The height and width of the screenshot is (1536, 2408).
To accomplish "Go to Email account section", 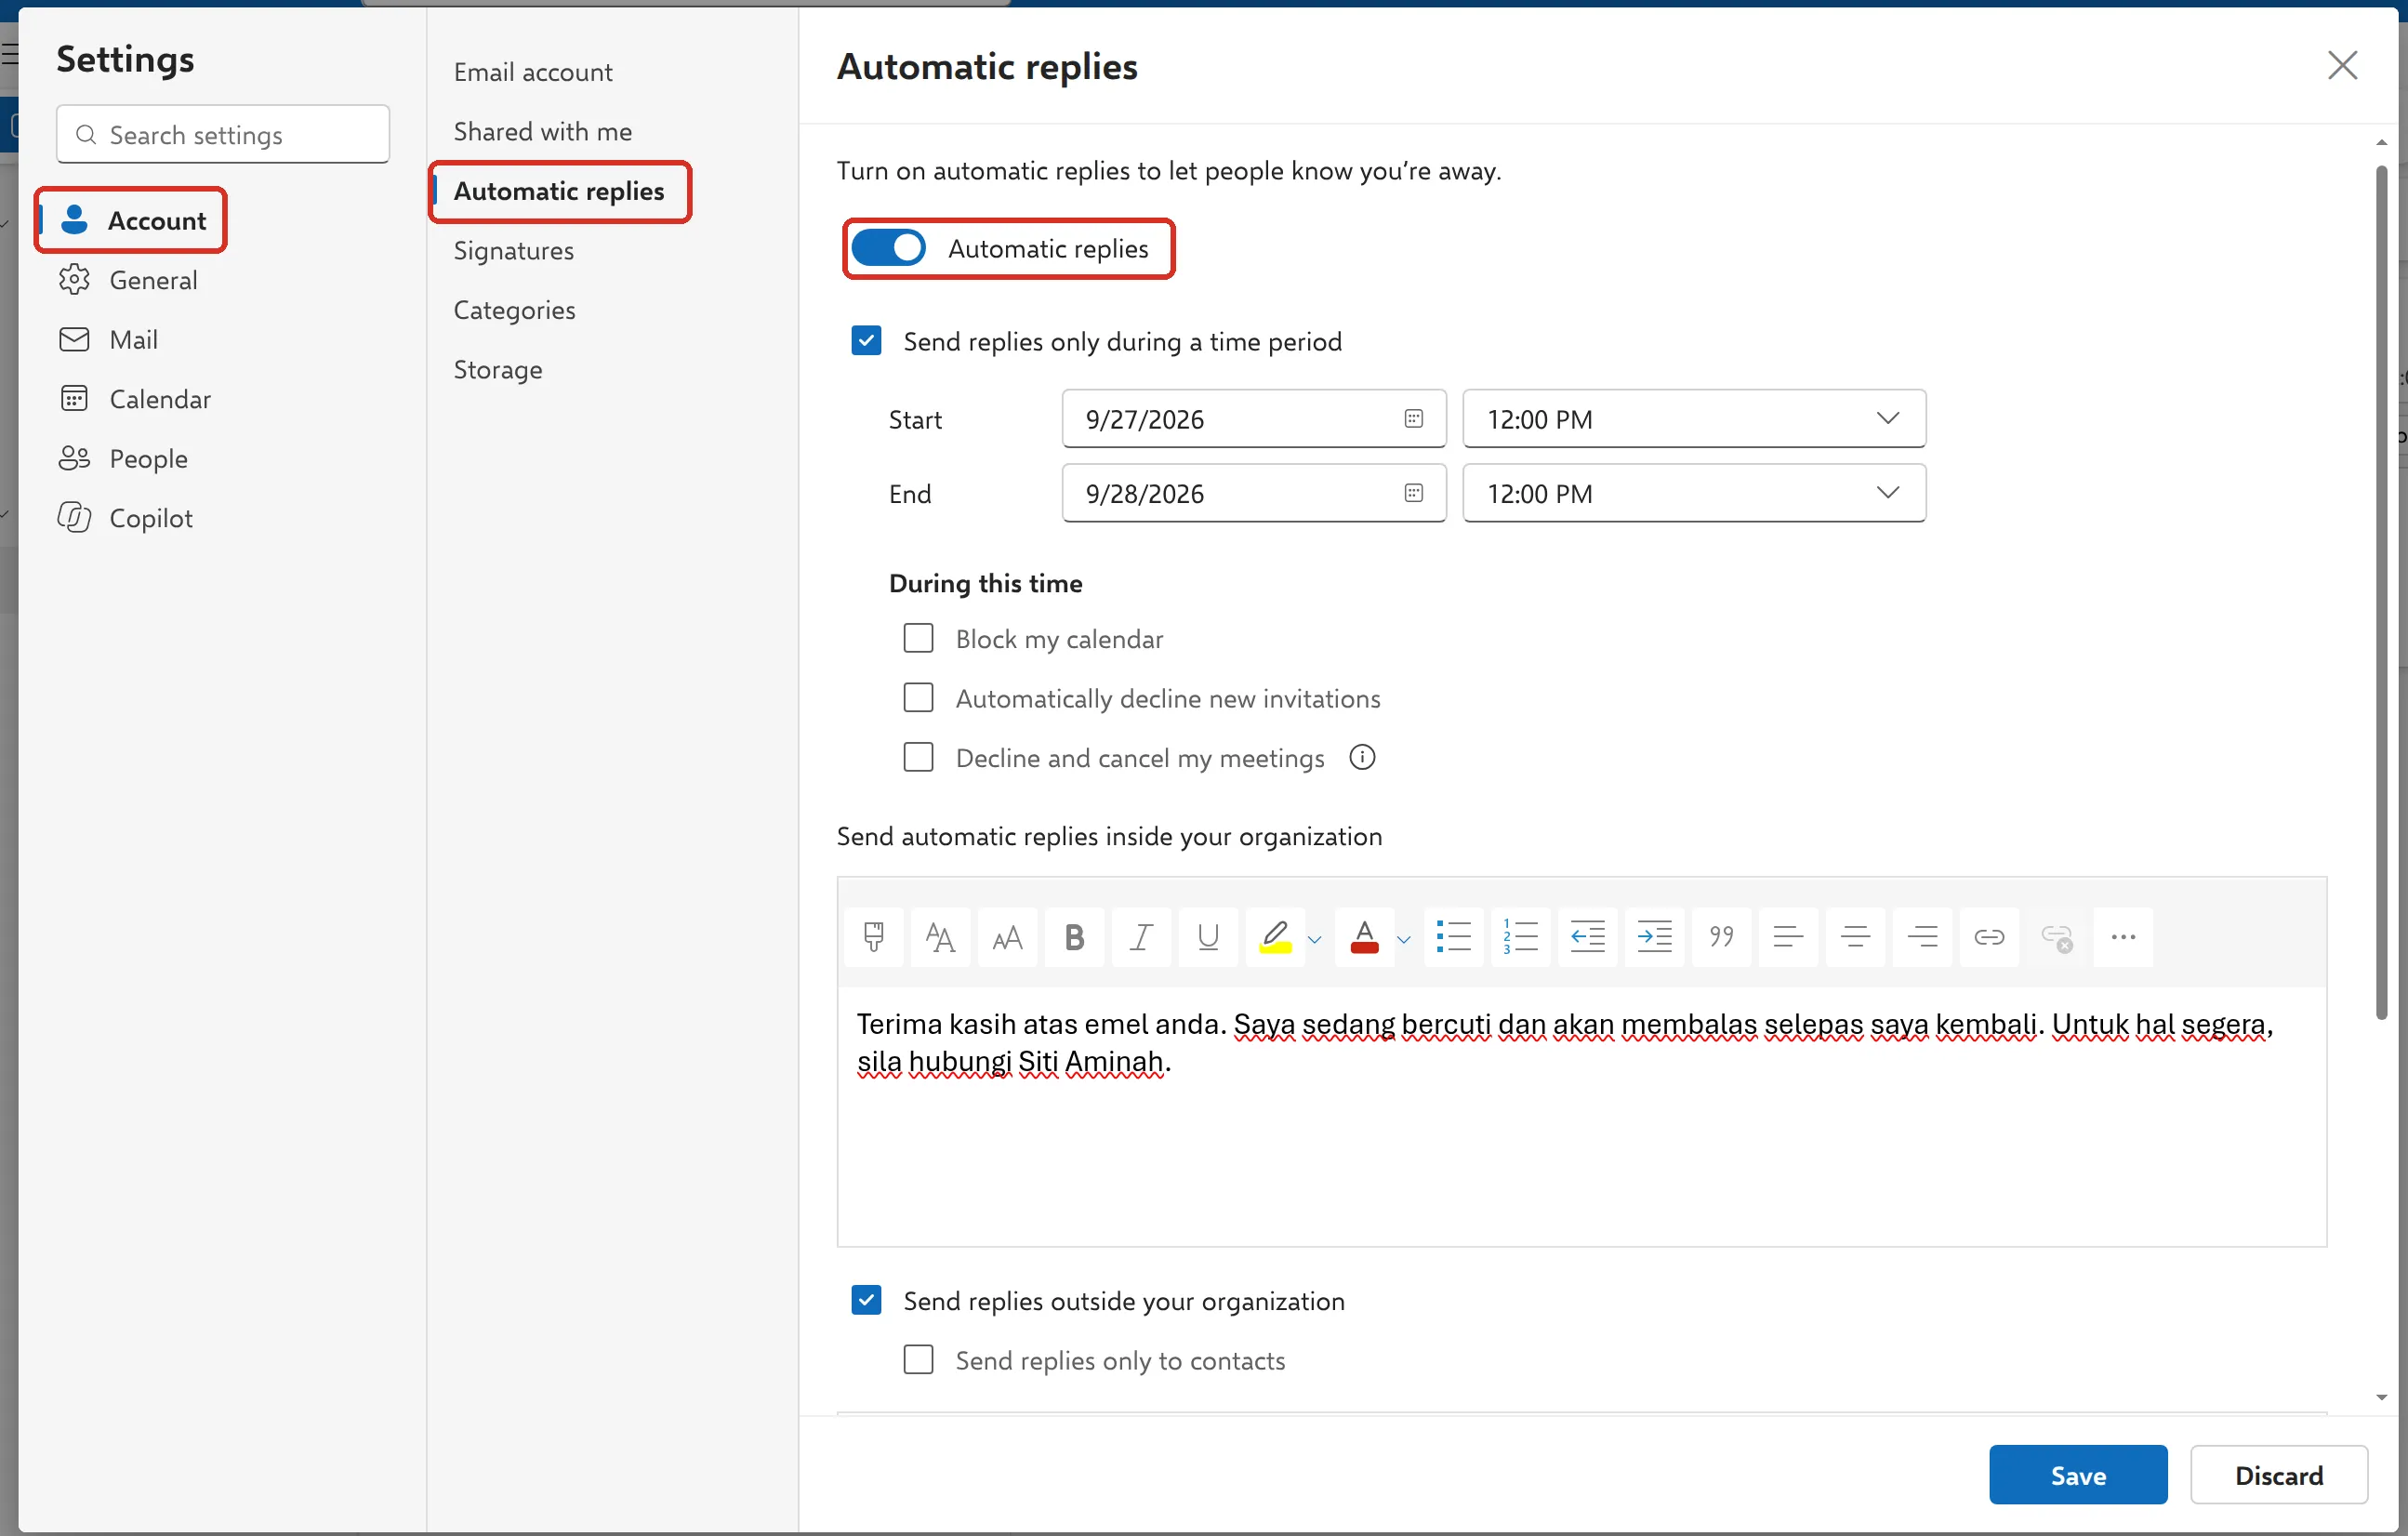I will [x=533, y=72].
